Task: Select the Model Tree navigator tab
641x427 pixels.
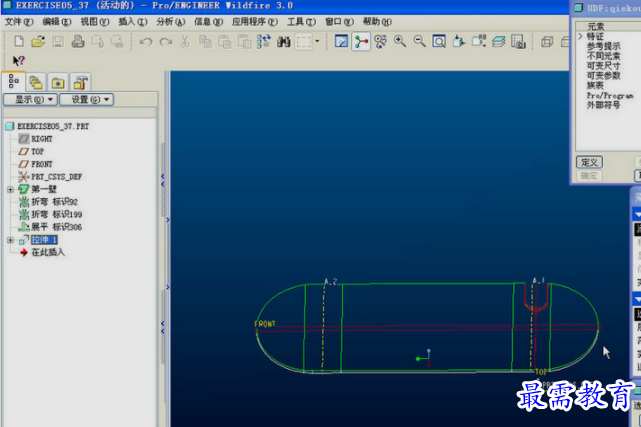Action: tap(13, 82)
